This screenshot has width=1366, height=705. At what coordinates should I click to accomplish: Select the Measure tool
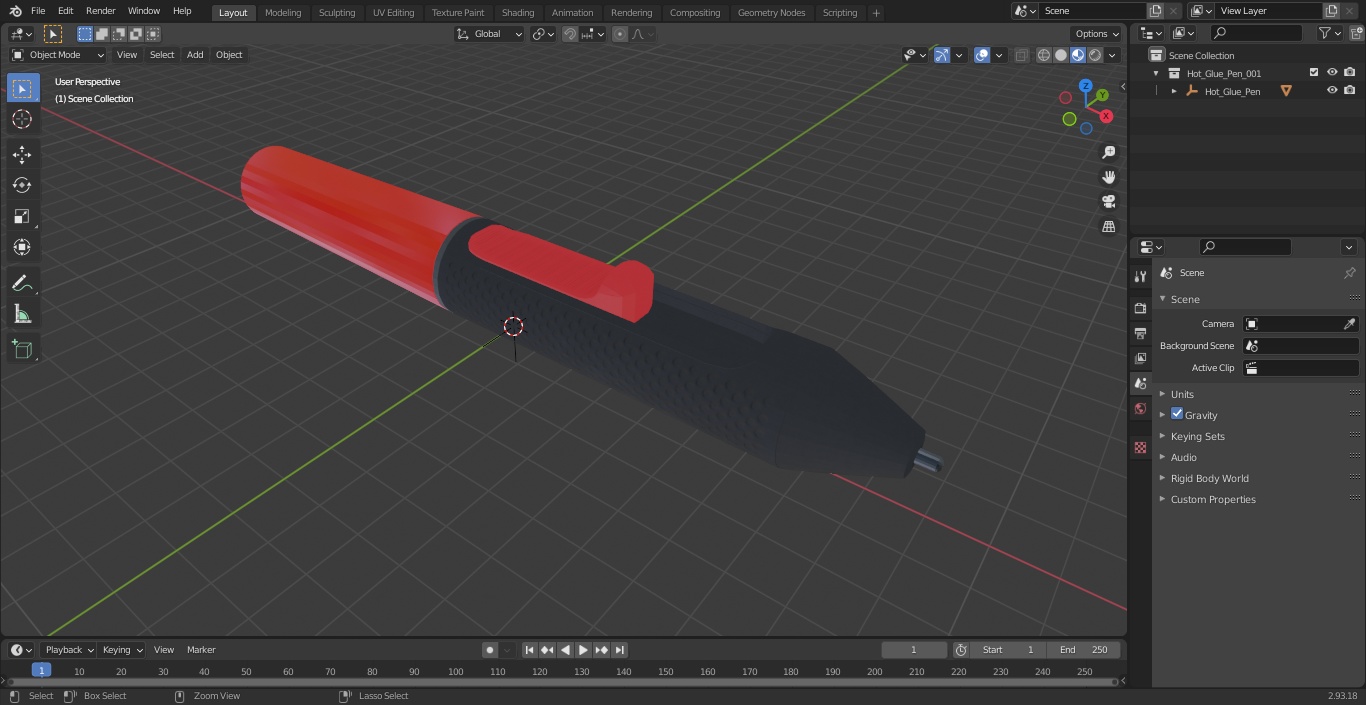22,315
